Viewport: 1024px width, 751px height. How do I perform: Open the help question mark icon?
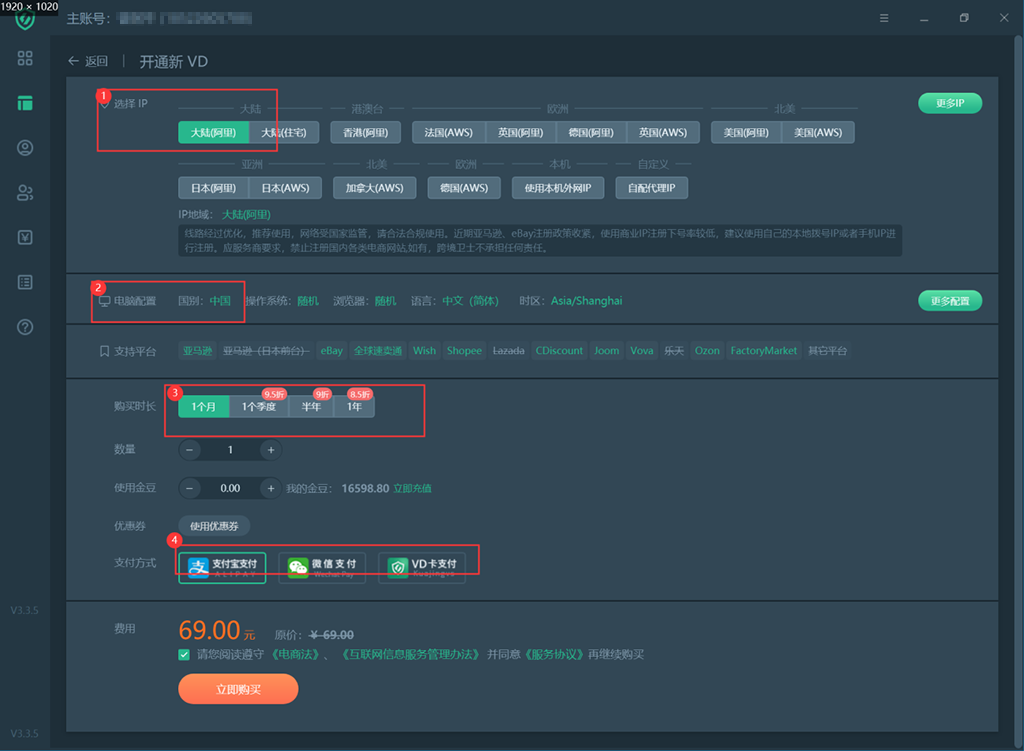point(25,327)
